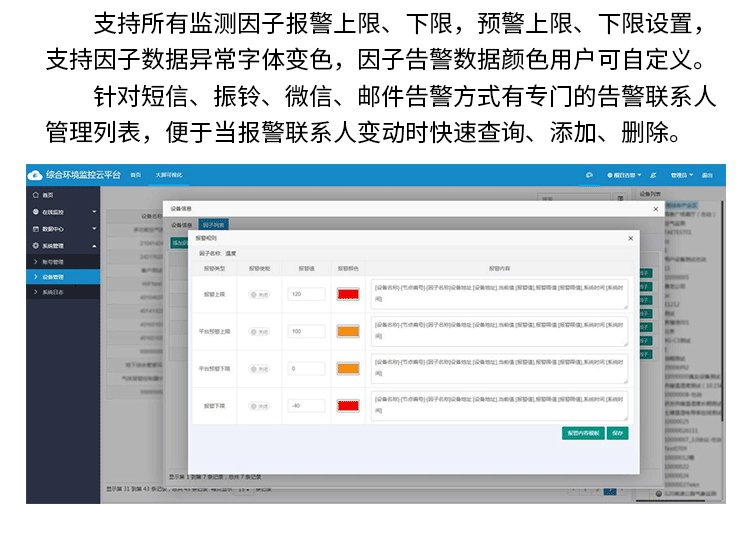The height and width of the screenshot is (538, 750).
Task: Click the 报警内容模板 button
Action: coord(582,434)
